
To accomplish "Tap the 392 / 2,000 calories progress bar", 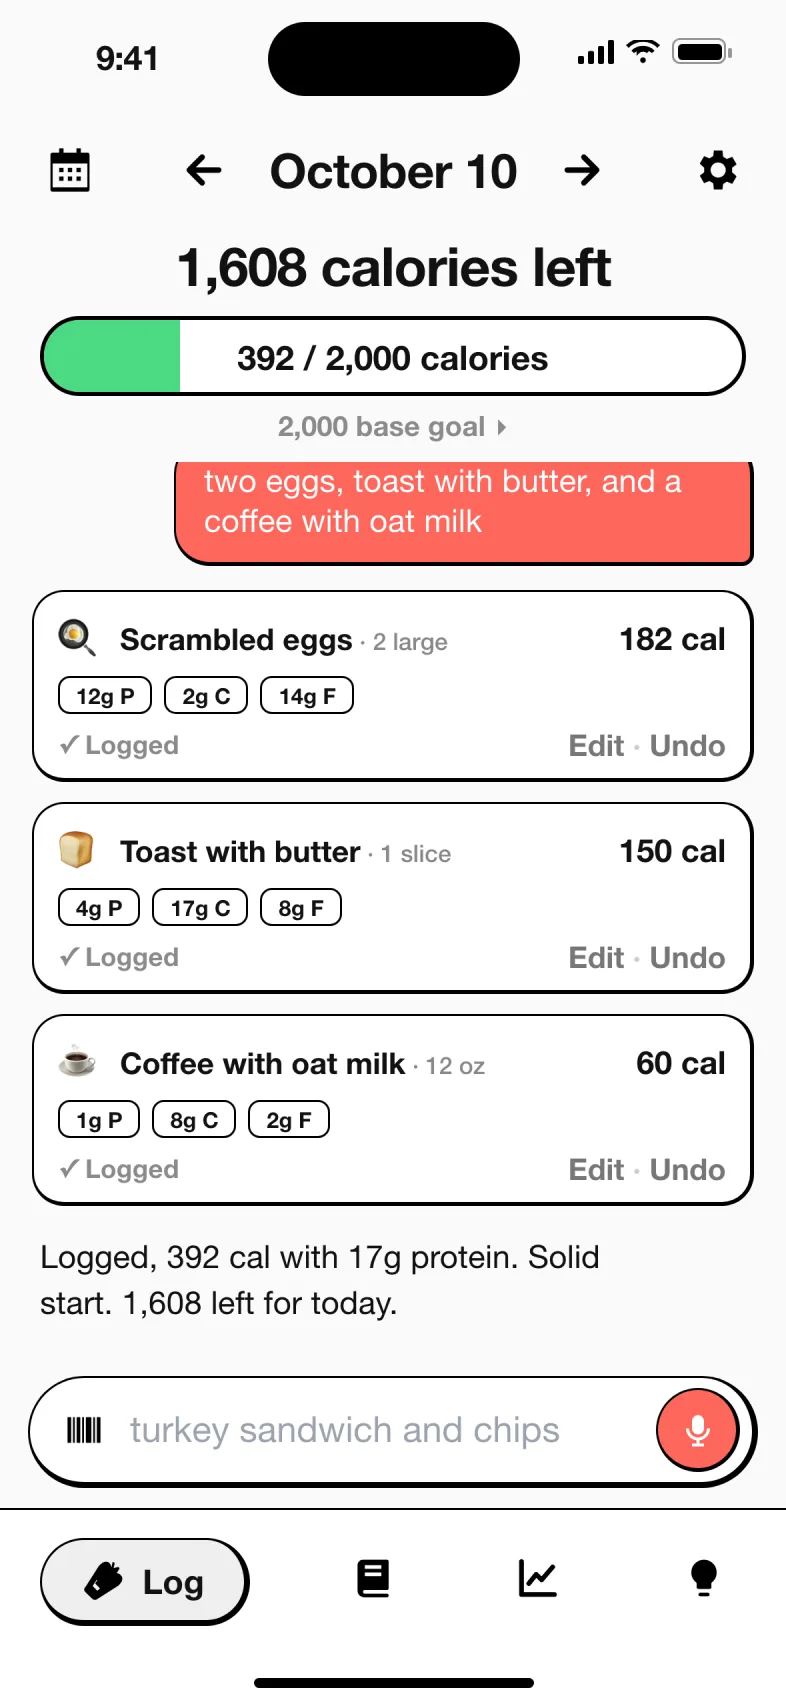I will pos(393,357).
